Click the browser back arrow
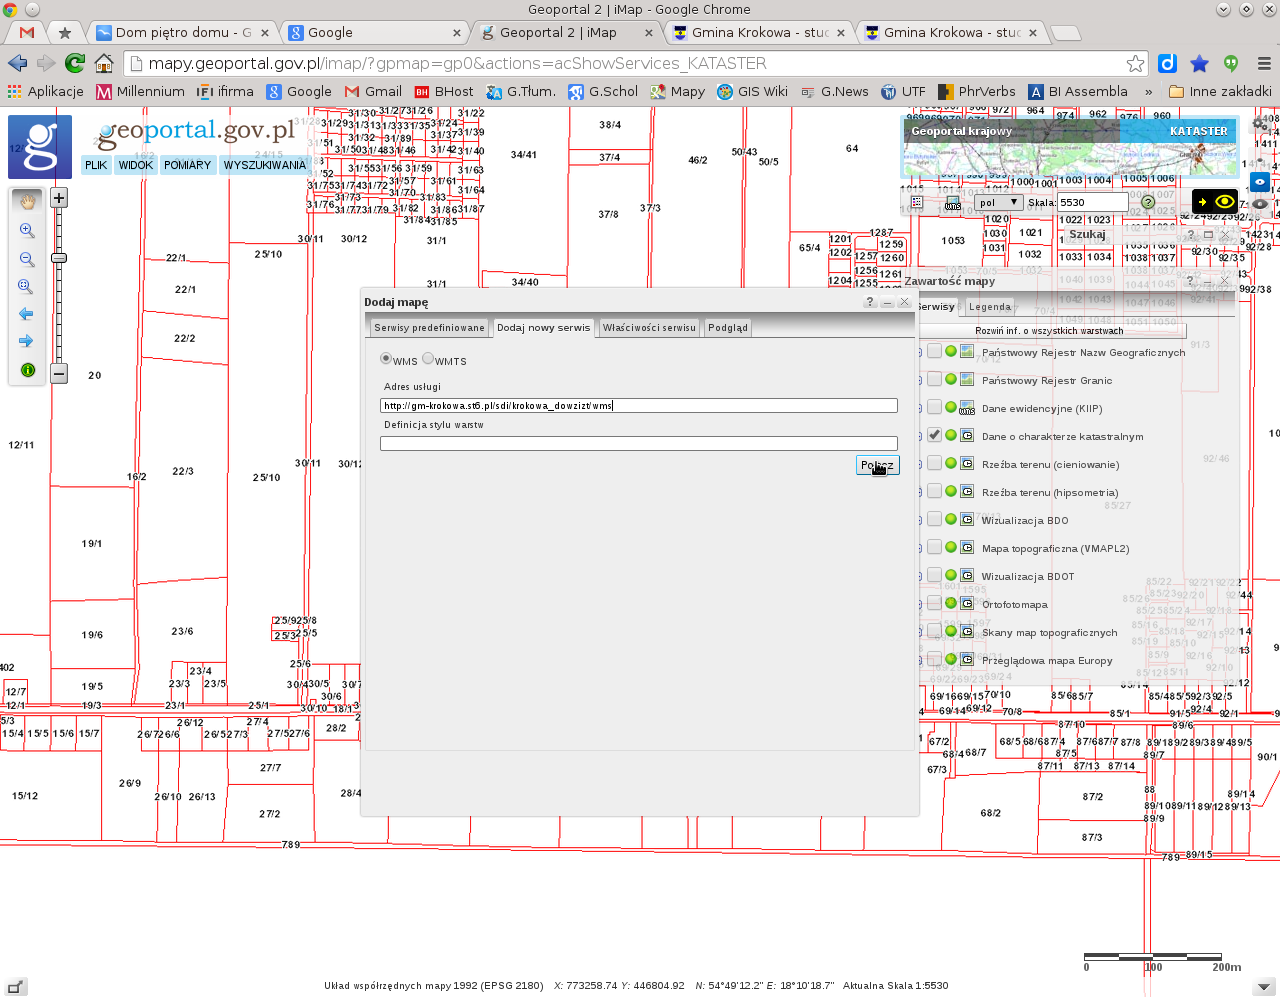This screenshot has height=997, width=1280. 17,63
